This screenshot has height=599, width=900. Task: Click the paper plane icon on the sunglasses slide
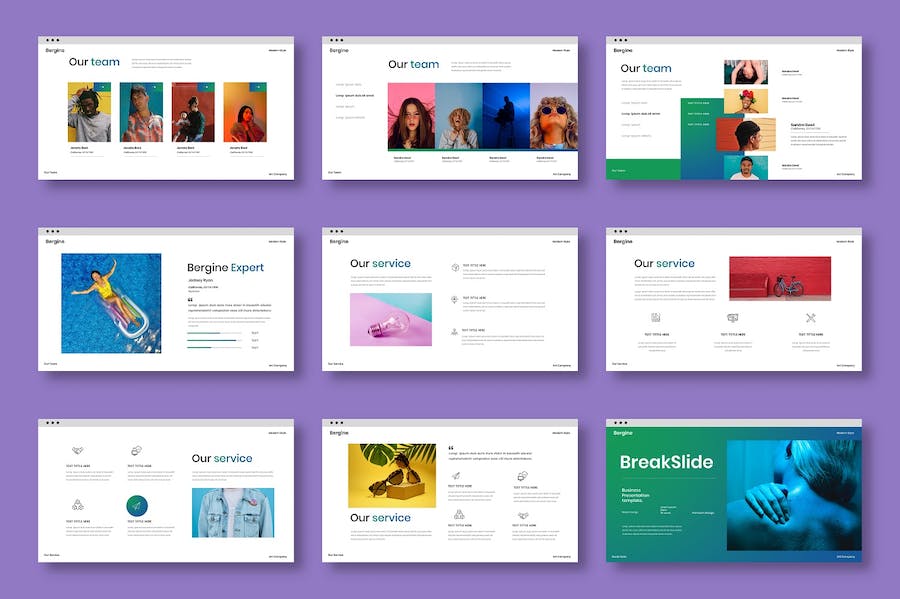[x=456, y=476]
